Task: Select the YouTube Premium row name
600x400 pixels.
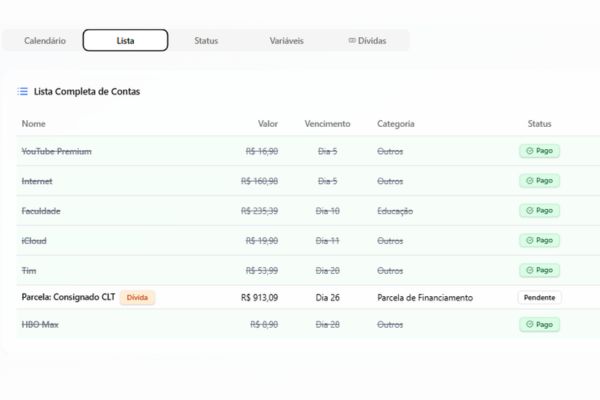Action: (x=56, y=151)
